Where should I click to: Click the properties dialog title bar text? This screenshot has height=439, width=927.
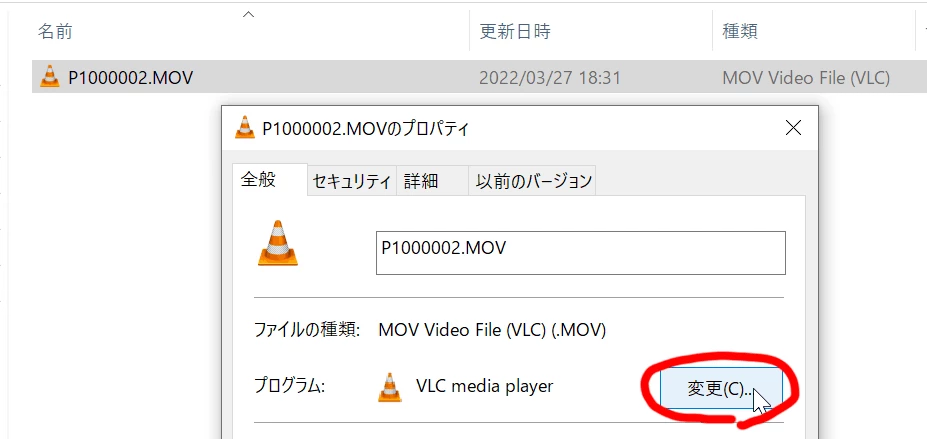click(366, 129)
